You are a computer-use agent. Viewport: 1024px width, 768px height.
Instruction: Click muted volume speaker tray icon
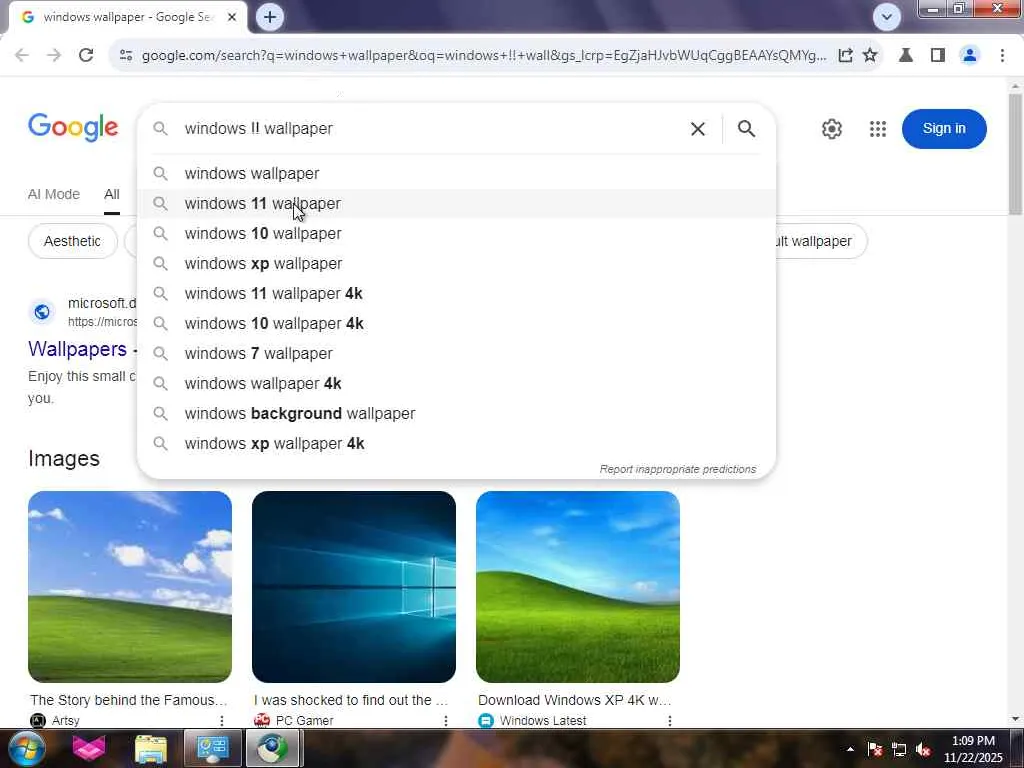click(923, 750)
